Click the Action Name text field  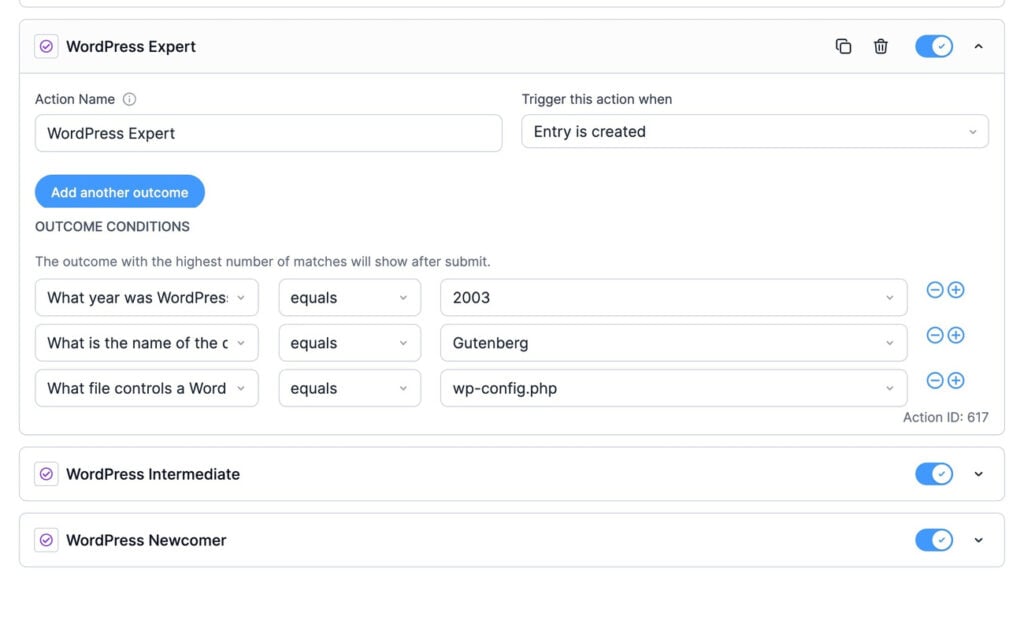pyautogui.click(x=268, y=133)
